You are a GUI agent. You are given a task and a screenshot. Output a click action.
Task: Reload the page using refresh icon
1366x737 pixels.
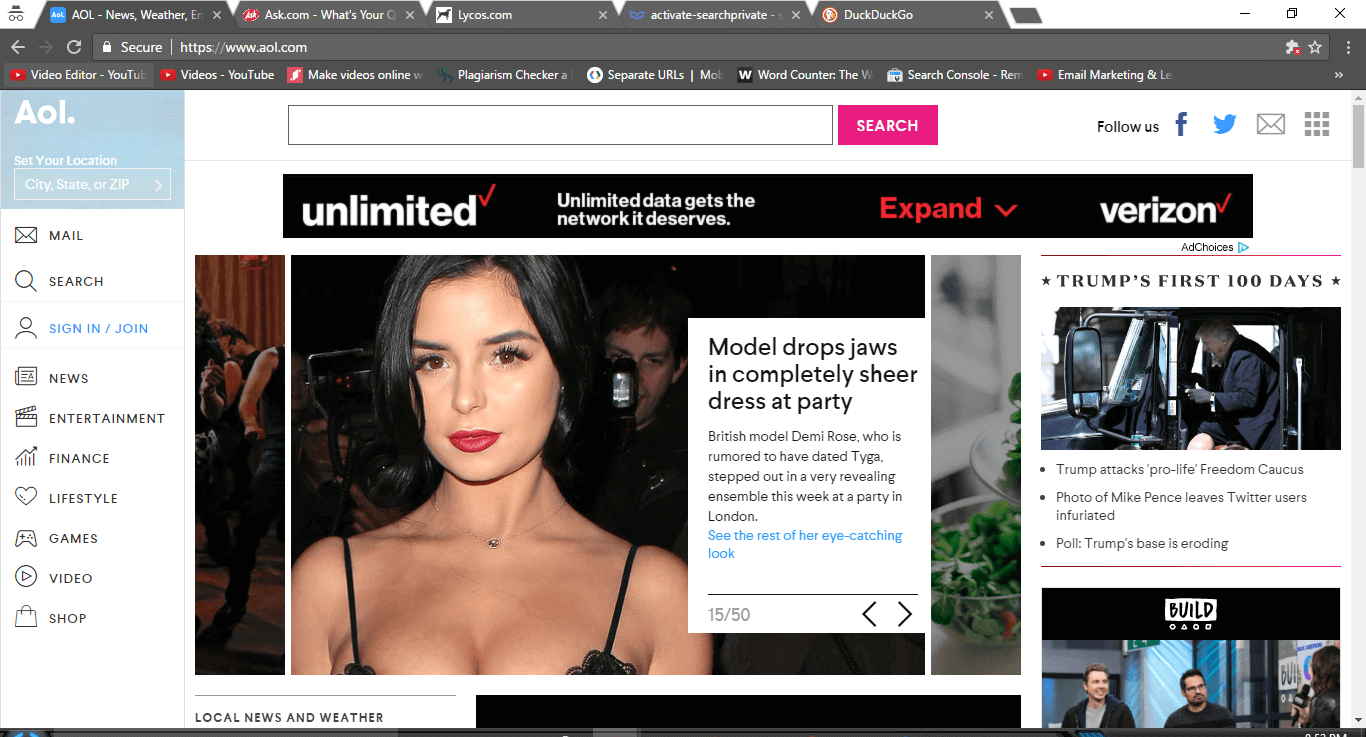click(74, 47)
